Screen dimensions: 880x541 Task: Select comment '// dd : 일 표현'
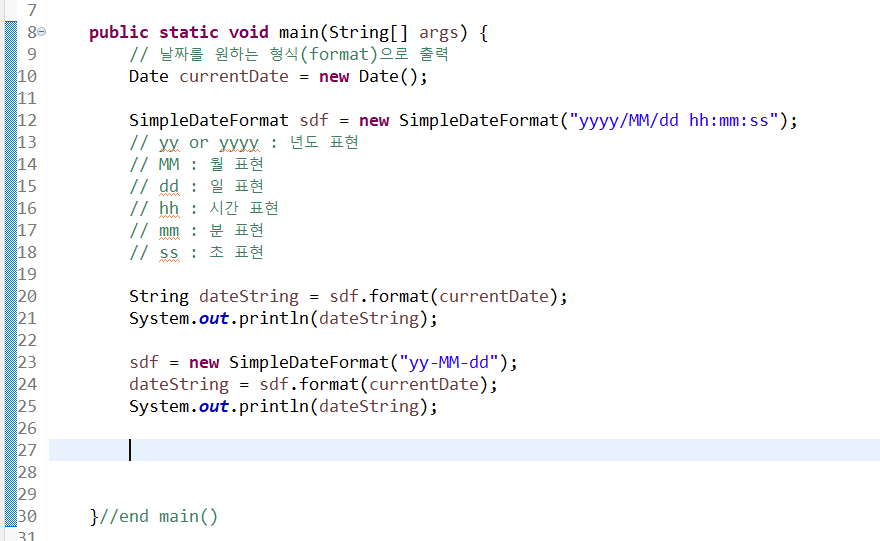point(196,186)
